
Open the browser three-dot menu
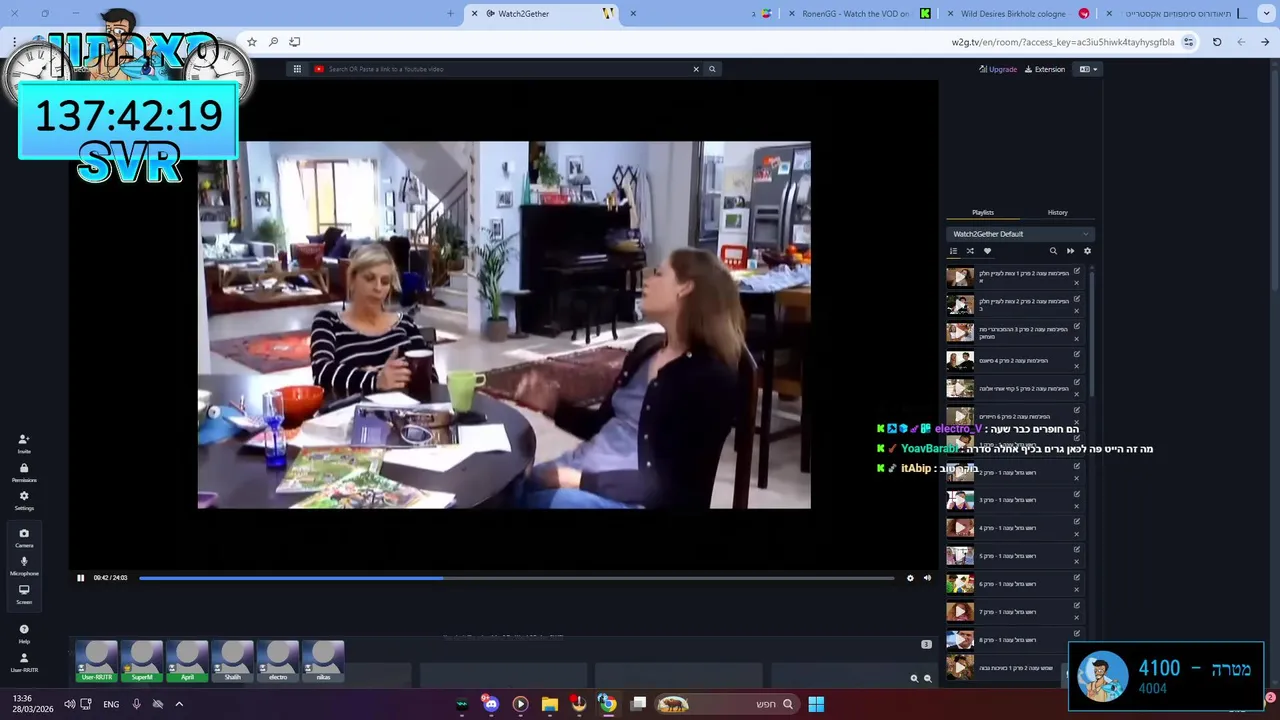point(14,42)
